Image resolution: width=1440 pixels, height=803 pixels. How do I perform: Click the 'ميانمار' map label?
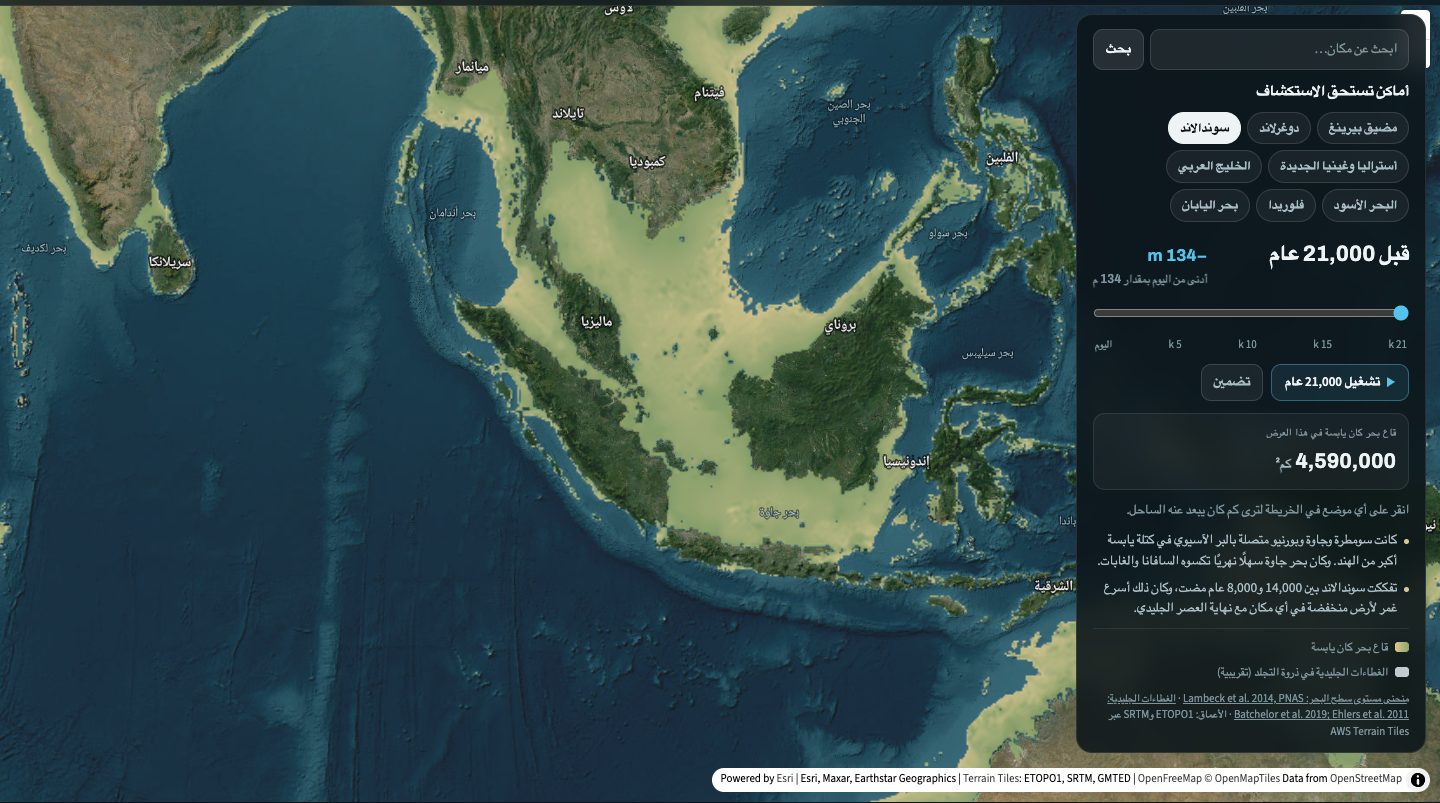point(472,68)
